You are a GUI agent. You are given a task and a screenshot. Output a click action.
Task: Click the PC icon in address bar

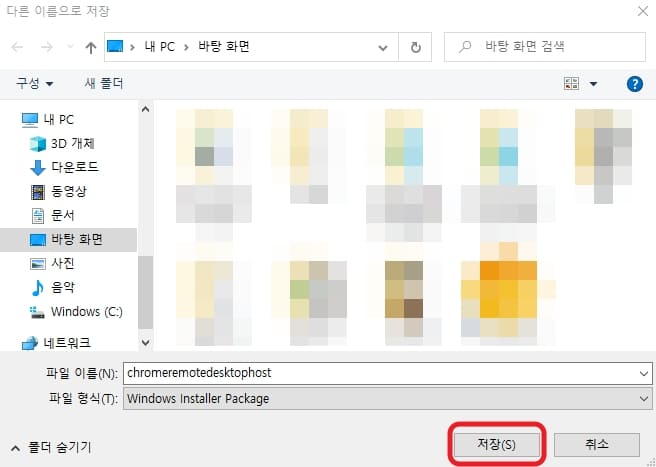point(115,46)
